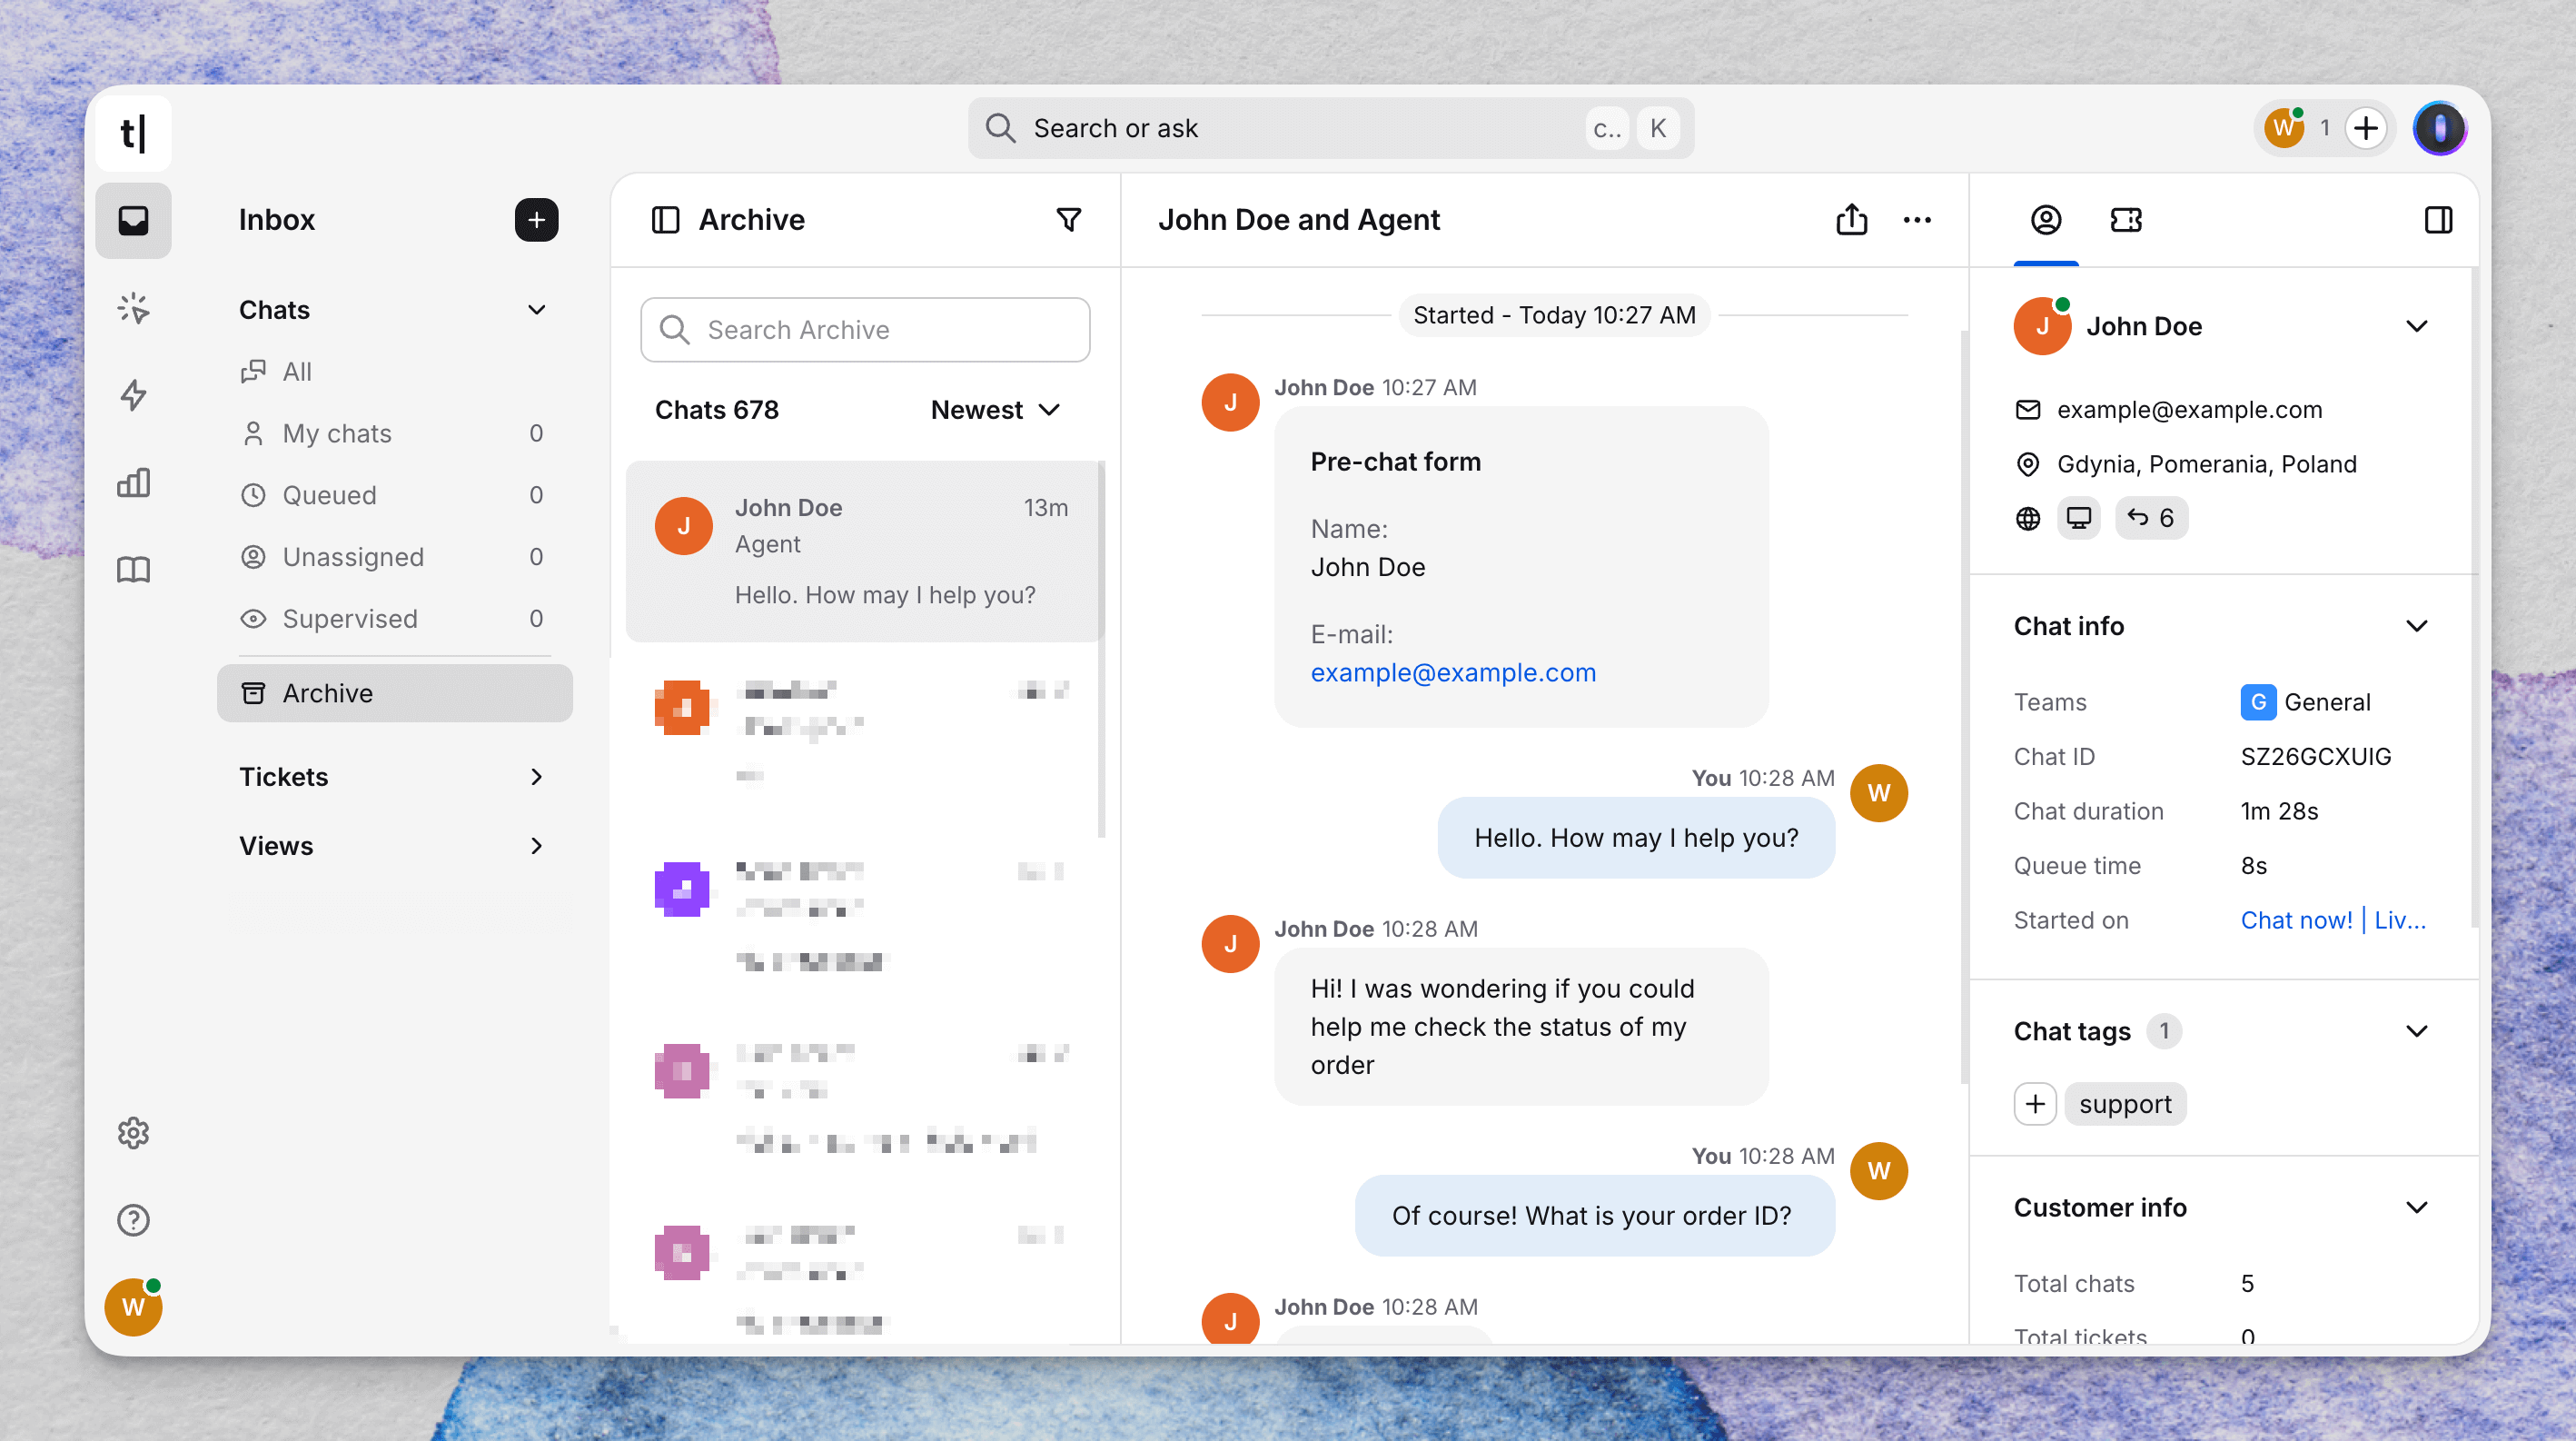Viewport: 2576px width, 1441px height.
Task: Open the Automation lightning bolt icon
Action: click(133, 395)
